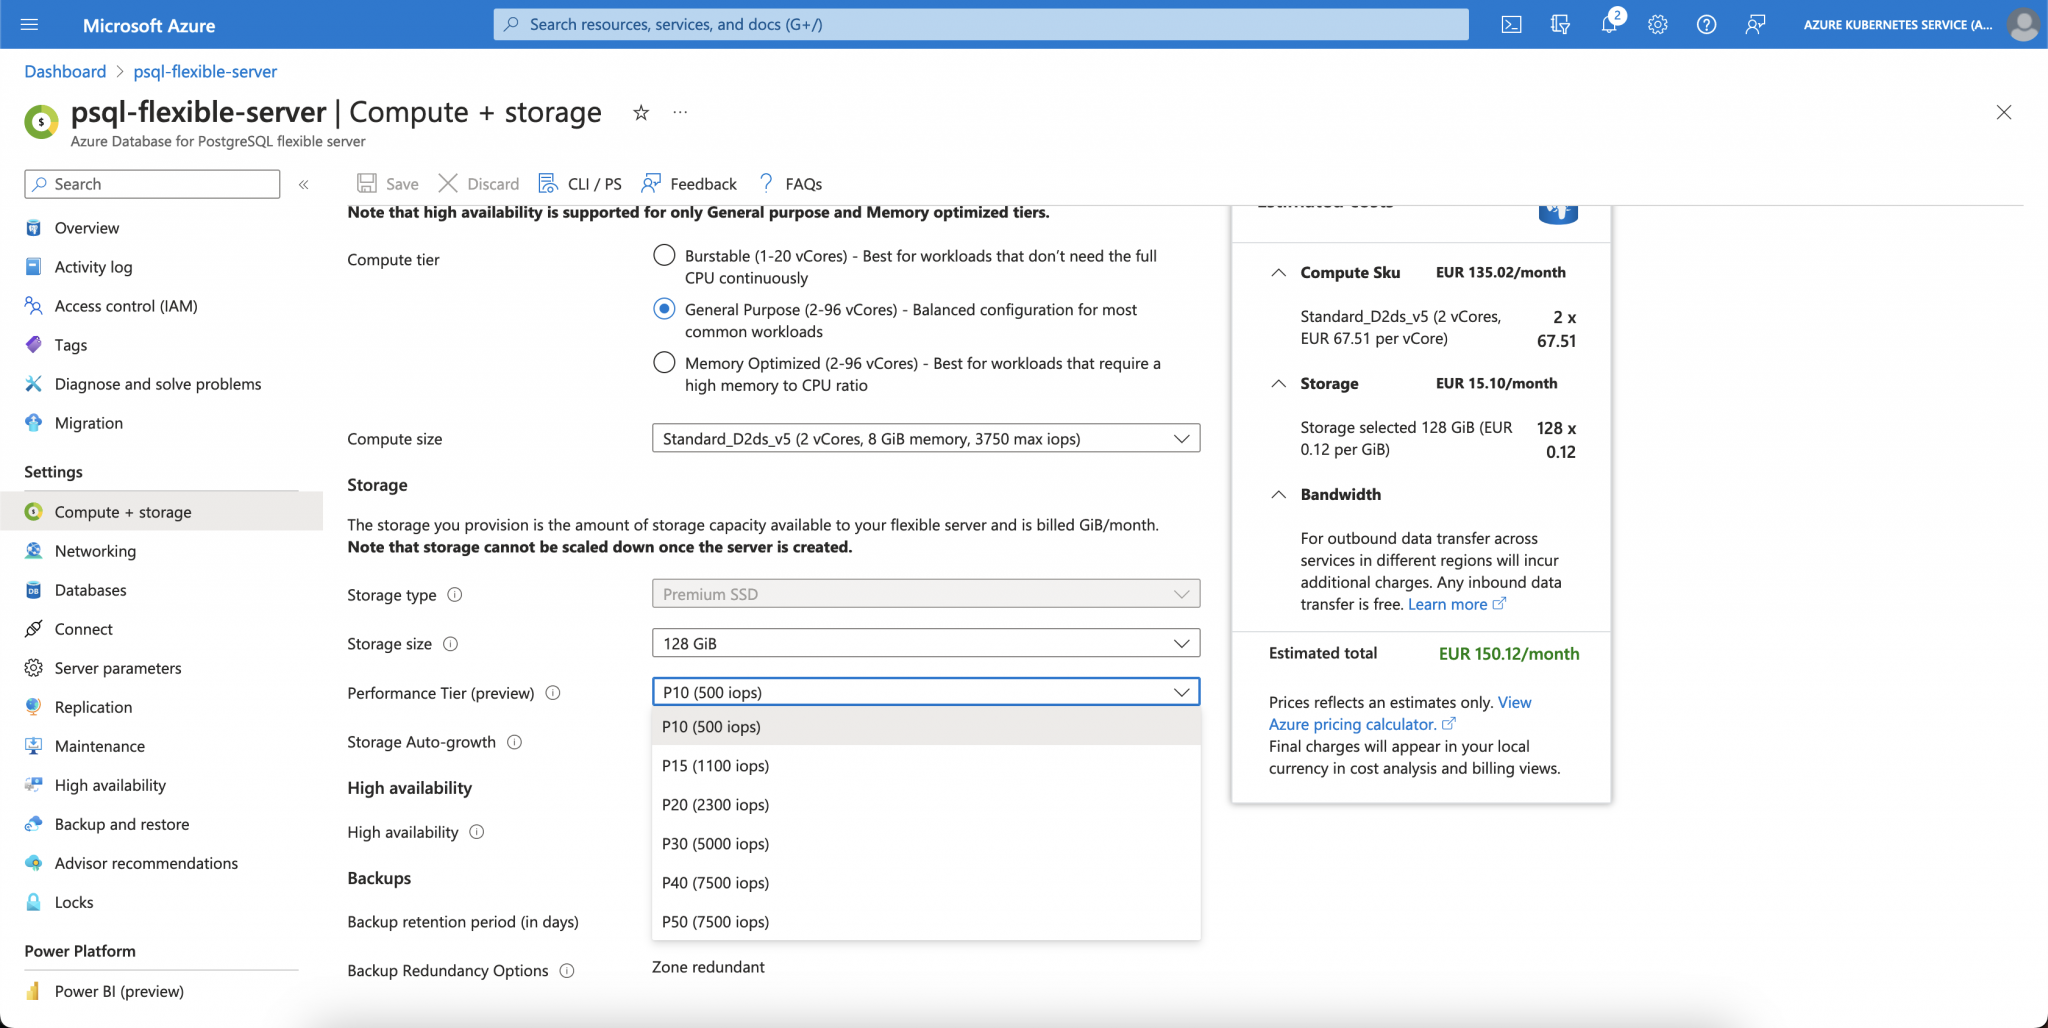Click the user account avatar
The width and height of the screenshot is (2048, 1028).
click(x=2023, y=24)
